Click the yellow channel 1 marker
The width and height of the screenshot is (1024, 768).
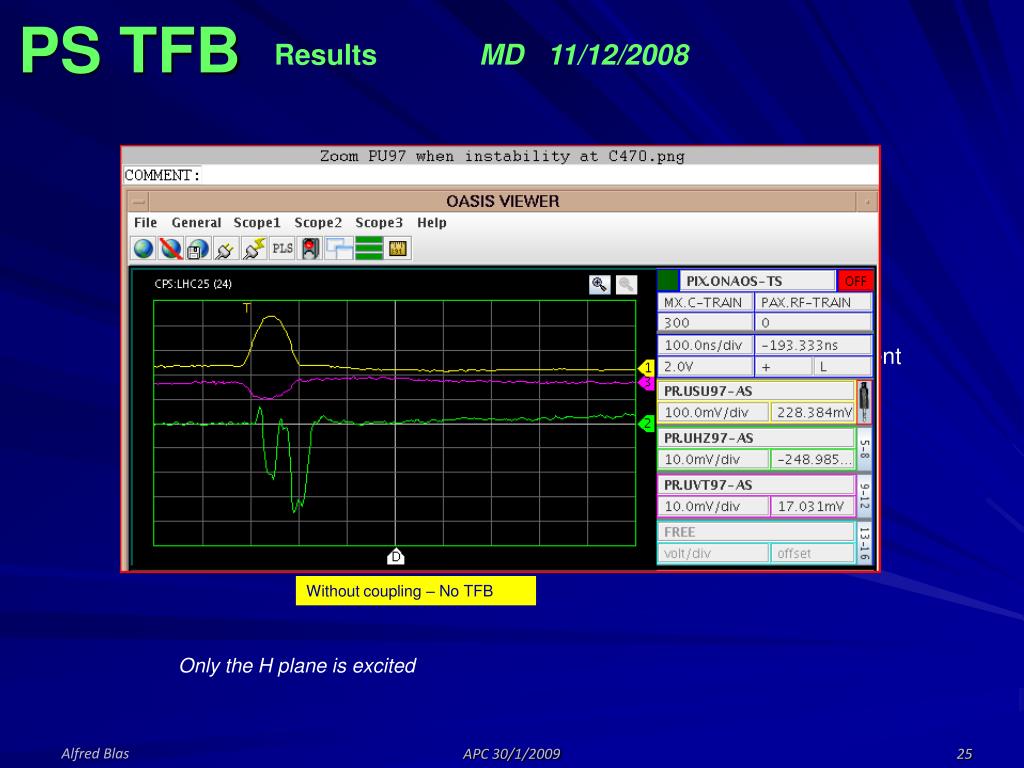(647, 368)
